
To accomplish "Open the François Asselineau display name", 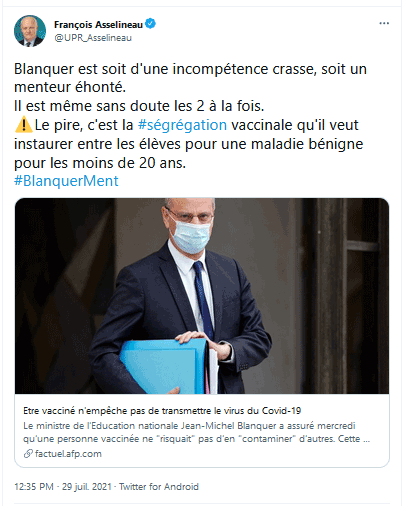I will (x=98, y=25).
